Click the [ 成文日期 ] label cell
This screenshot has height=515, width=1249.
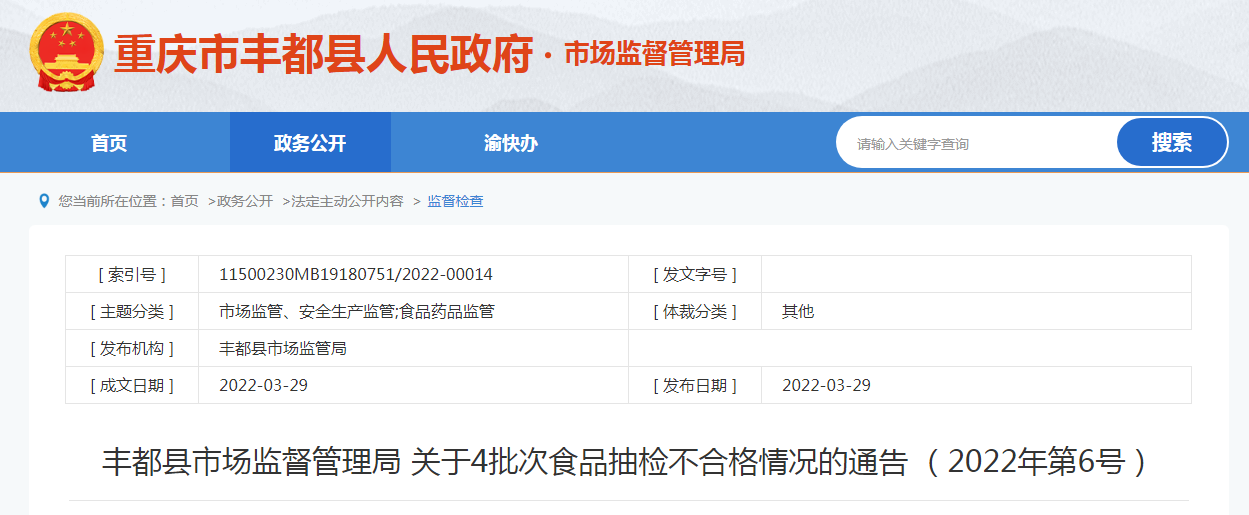click(132, 385)
